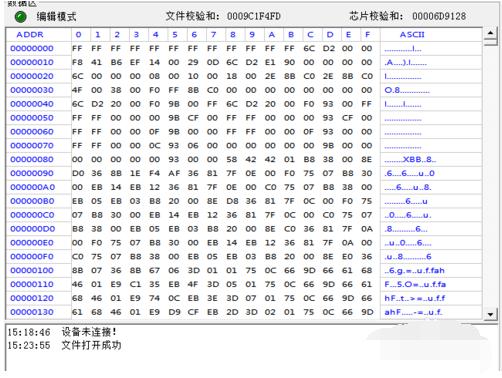Click scrollbar down arrow in hex table
The height and width of the screenshot is (378, 502).
tap(490, 314)
